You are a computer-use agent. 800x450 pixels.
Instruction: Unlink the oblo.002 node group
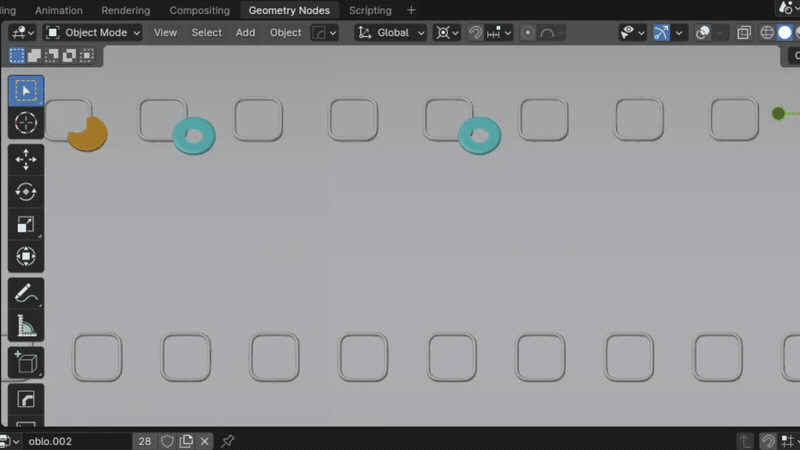point(205,441)
